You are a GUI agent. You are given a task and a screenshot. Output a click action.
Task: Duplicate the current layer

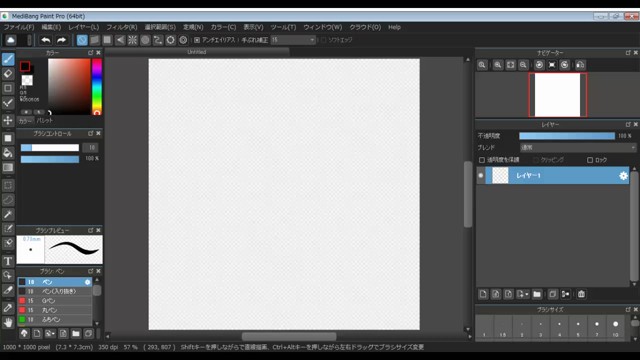coord(553,294)
